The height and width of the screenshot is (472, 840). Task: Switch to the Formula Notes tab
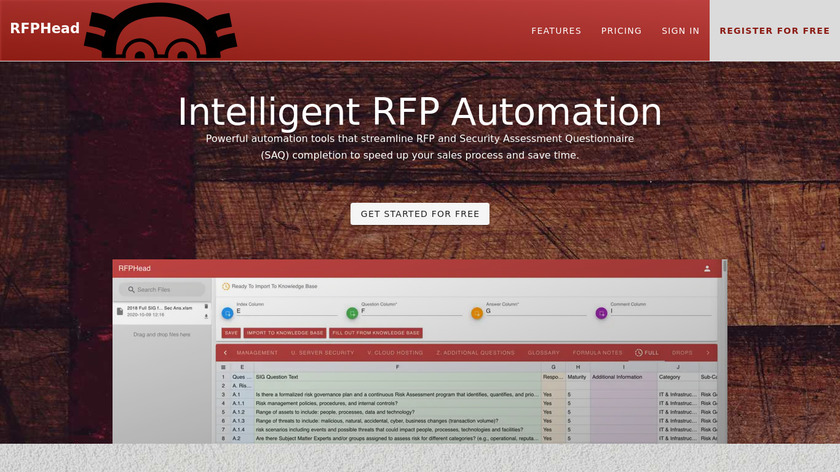(x=597, y=353)
